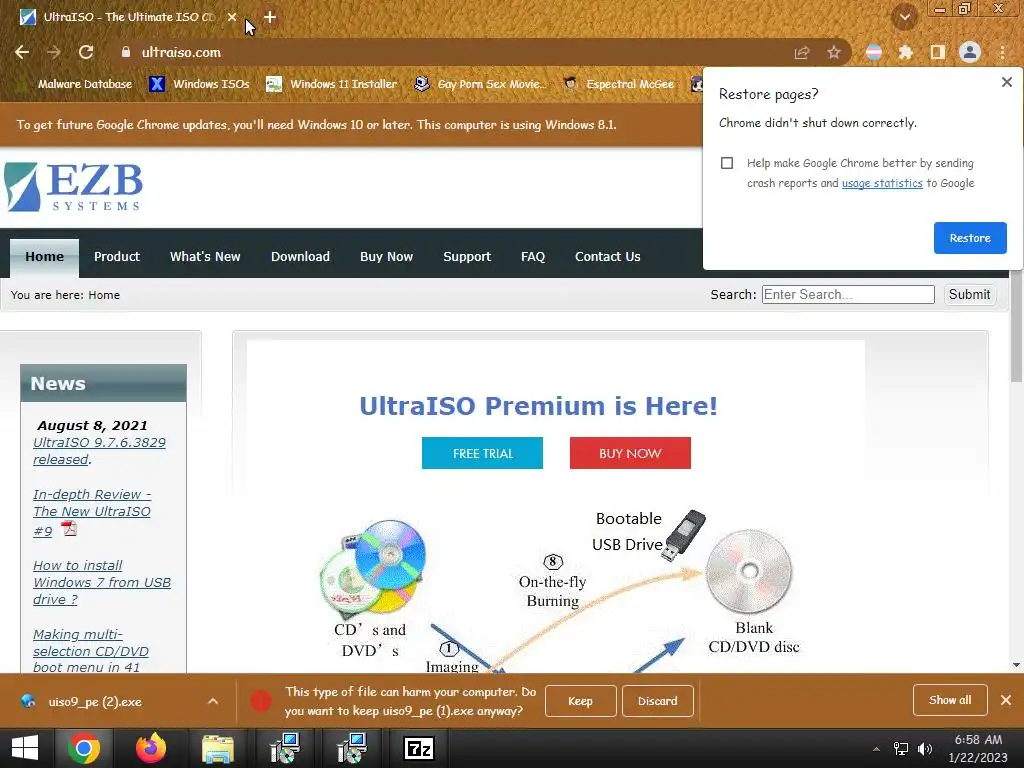The height and width of the screenshot is (768, 1024).
Task: Click the share page icon in address bar
Action: click(x=801, y=53)
